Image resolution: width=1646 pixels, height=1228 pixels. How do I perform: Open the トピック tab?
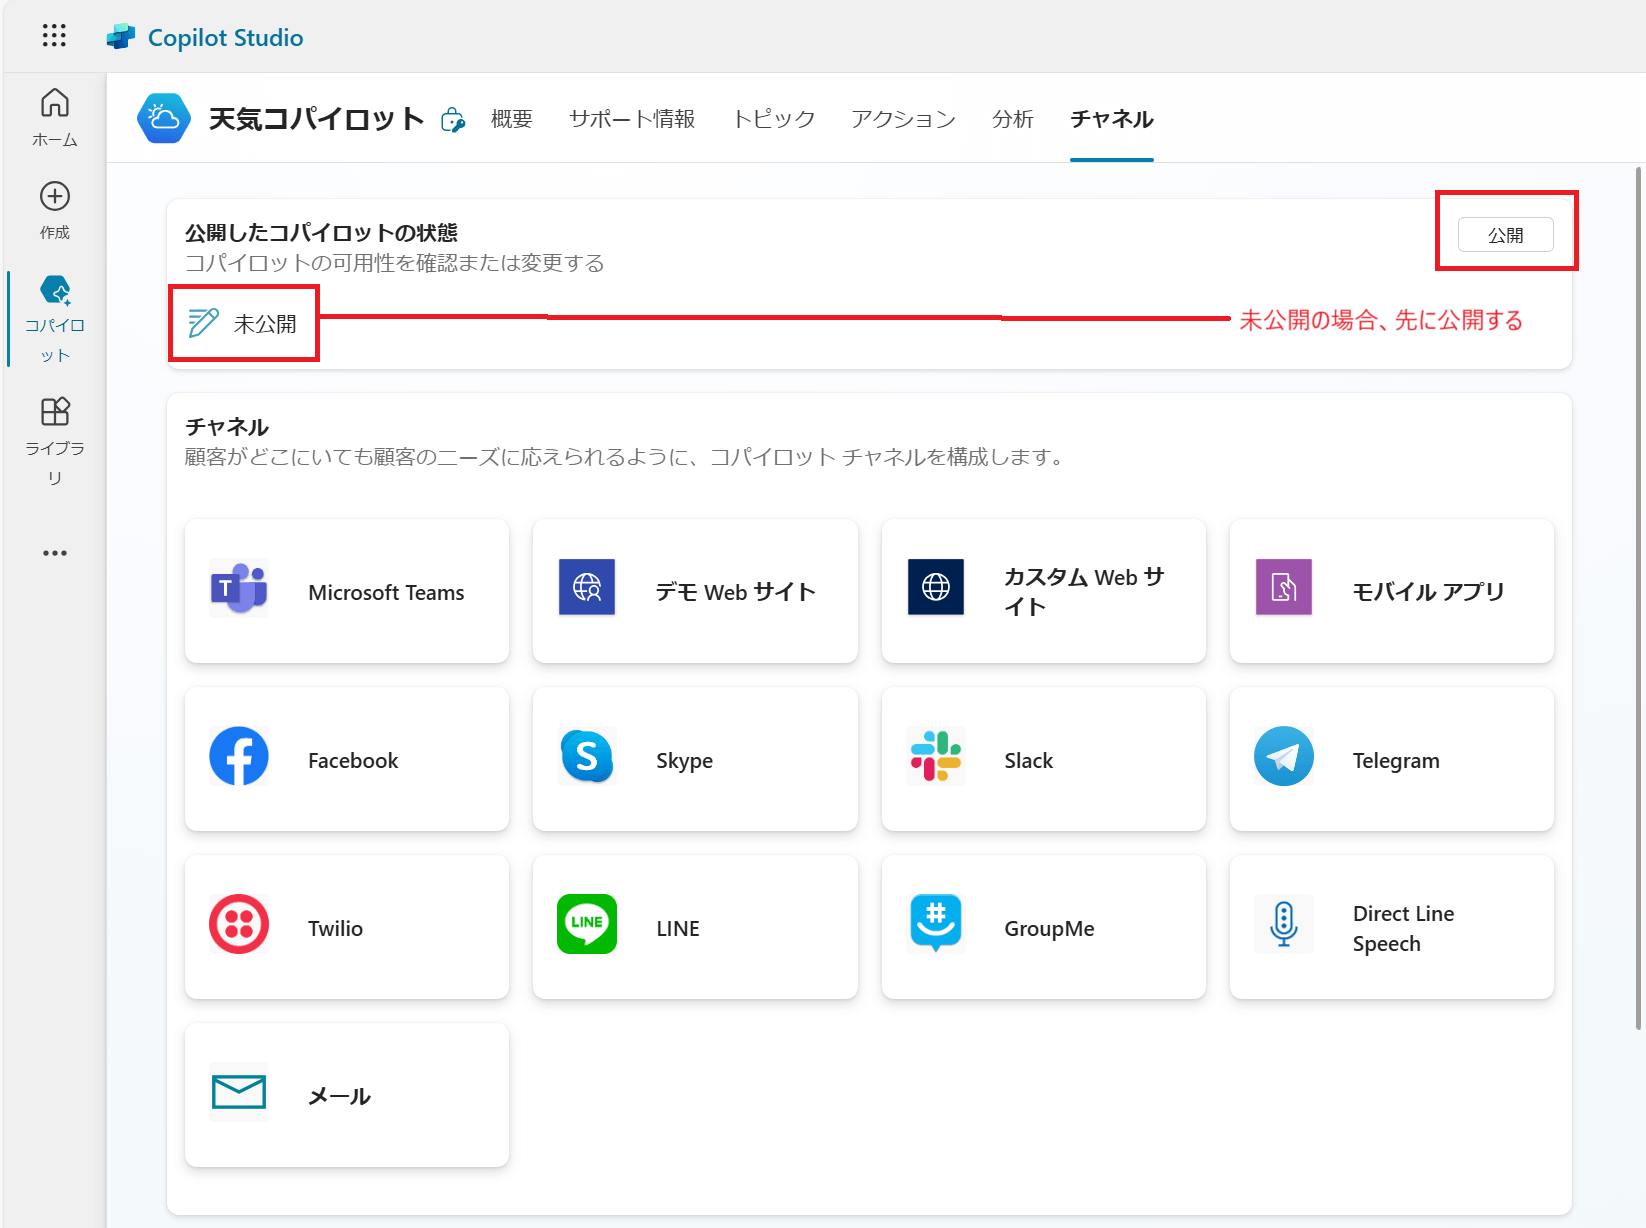pos(774,119)
